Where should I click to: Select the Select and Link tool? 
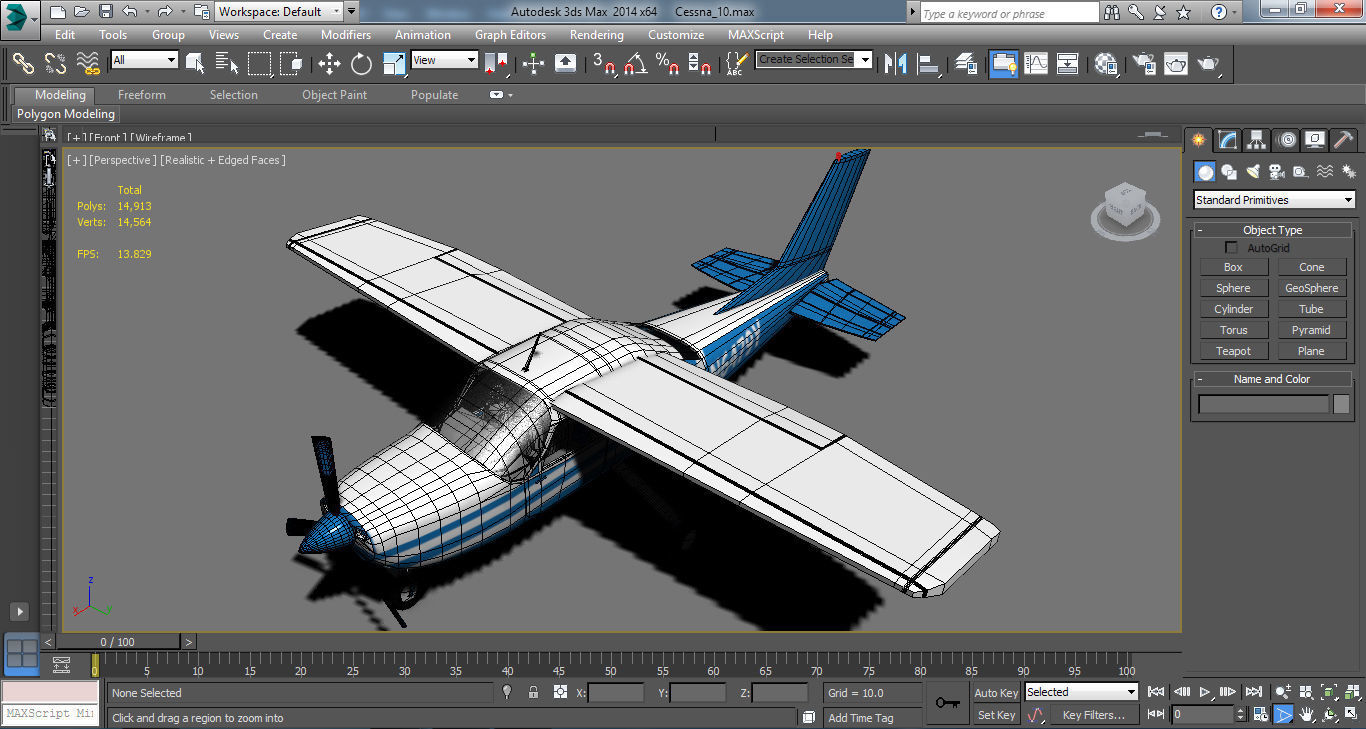(x=23, y=64)
